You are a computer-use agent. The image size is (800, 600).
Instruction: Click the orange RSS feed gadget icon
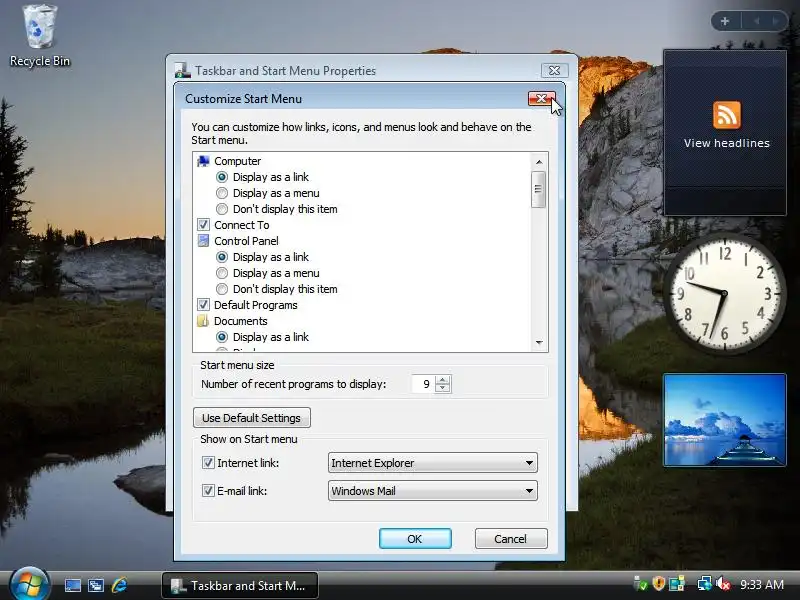tap(727, 115)
